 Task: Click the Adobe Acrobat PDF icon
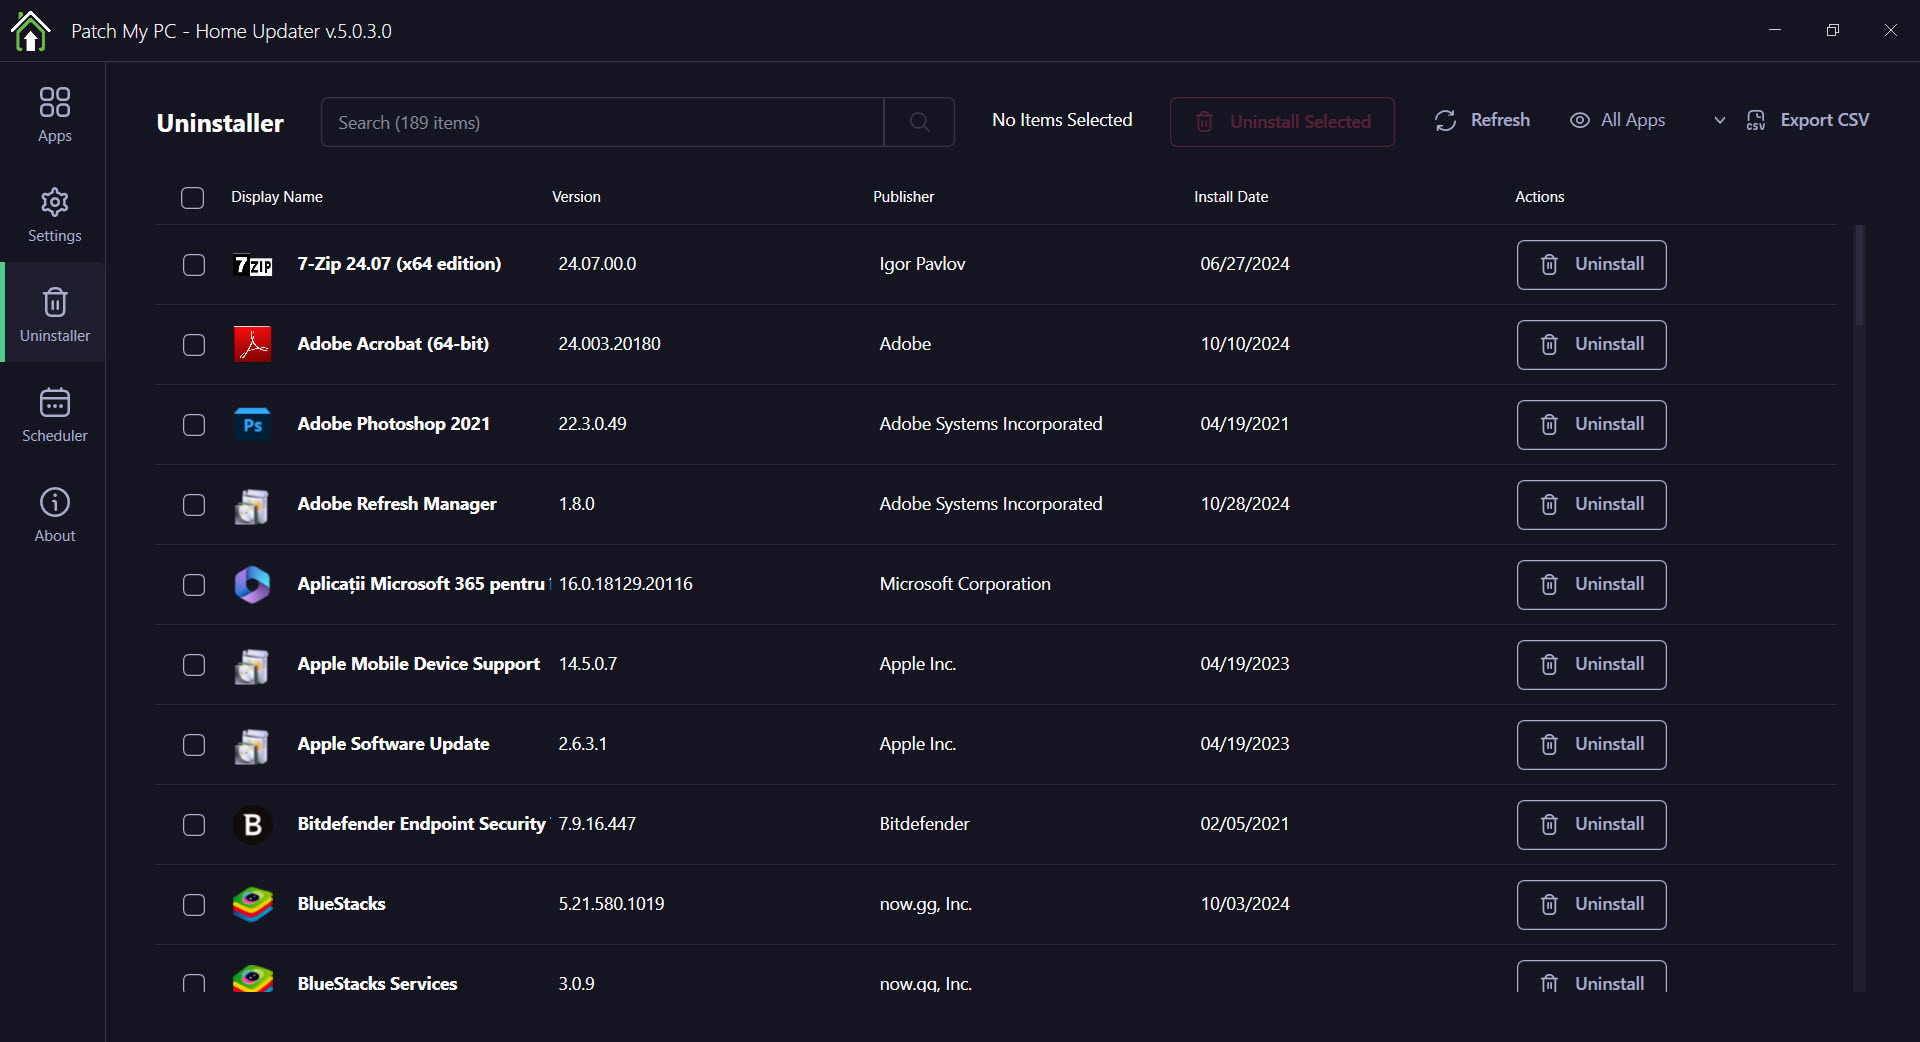(x=253, y=344)
